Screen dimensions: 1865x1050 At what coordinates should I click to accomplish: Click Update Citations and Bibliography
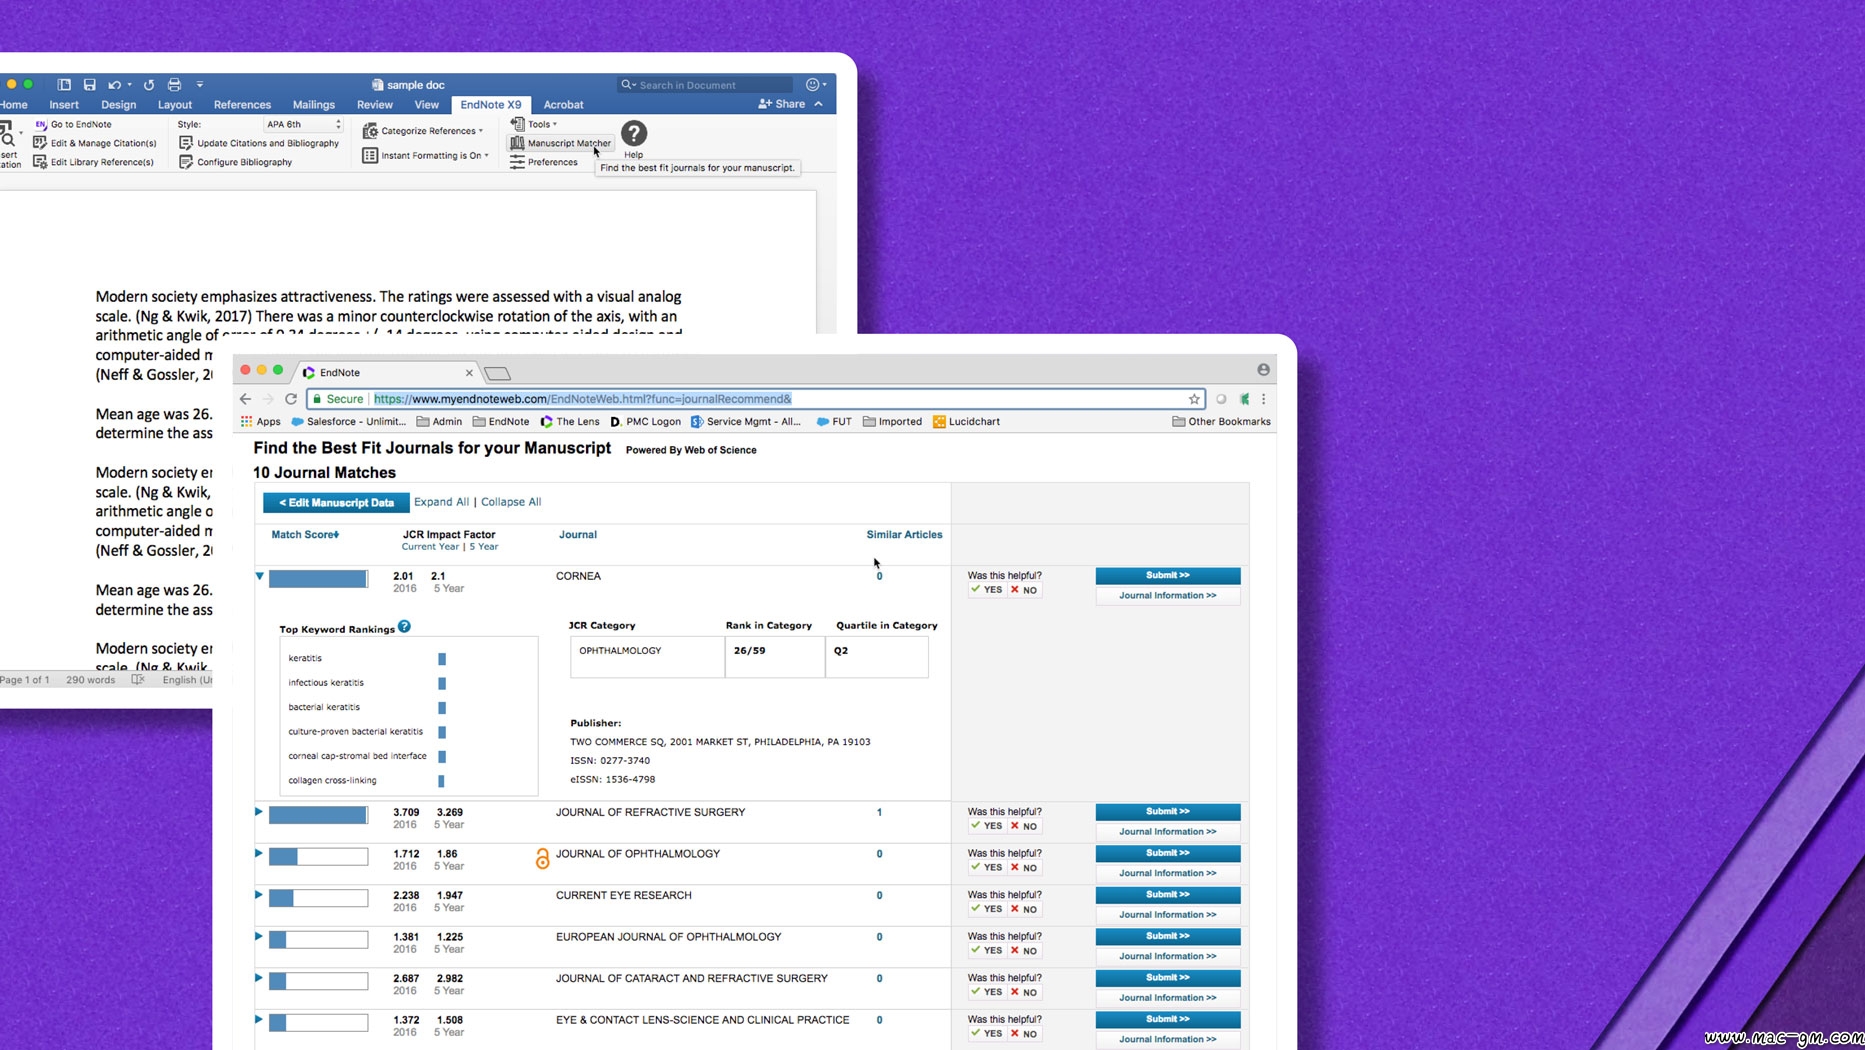pos(259,143)
